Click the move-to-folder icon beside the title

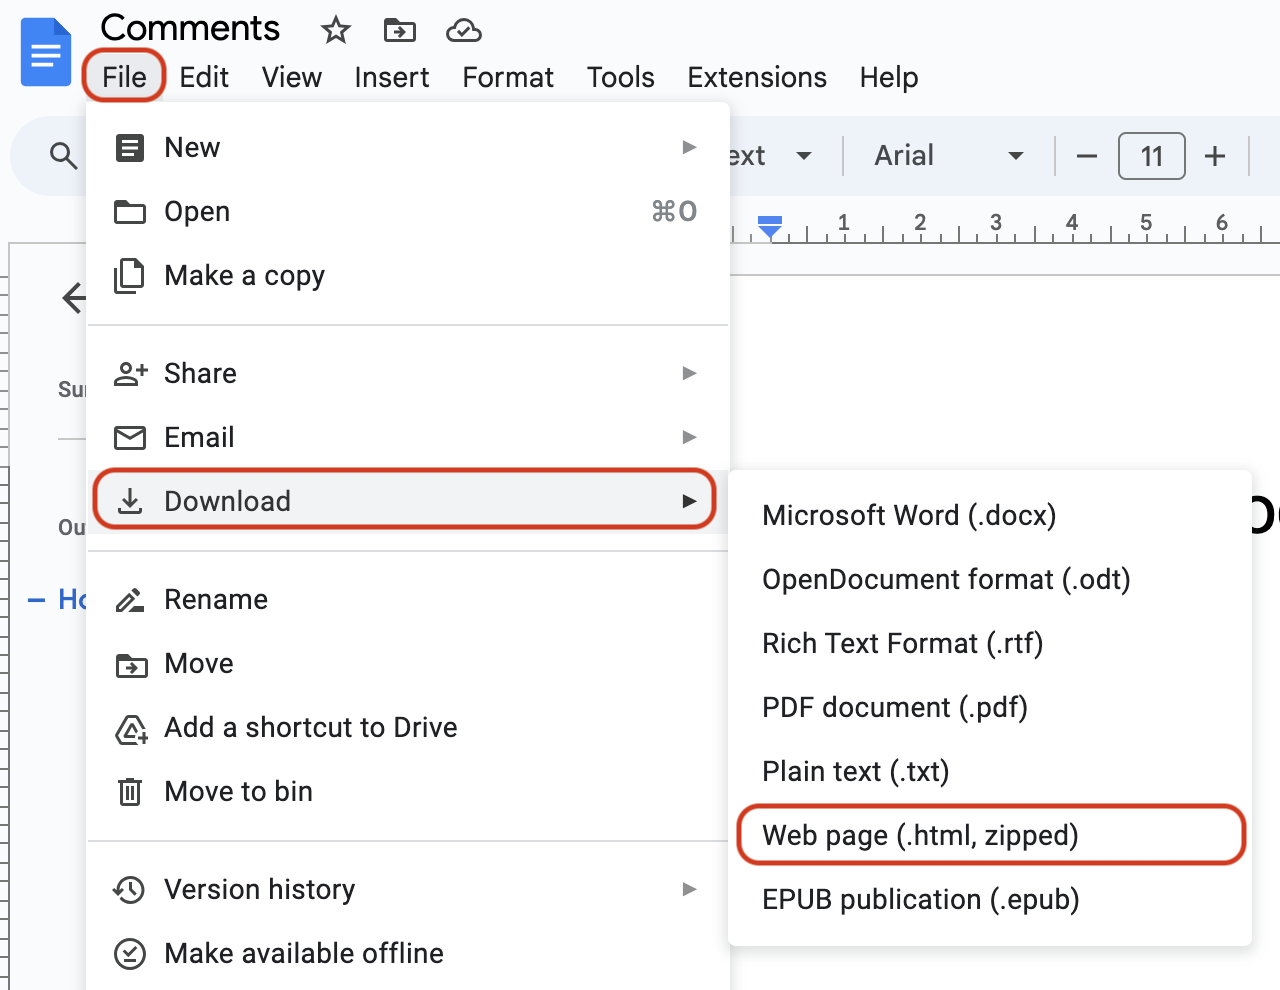pyautogui.click(x=400, y=30)
